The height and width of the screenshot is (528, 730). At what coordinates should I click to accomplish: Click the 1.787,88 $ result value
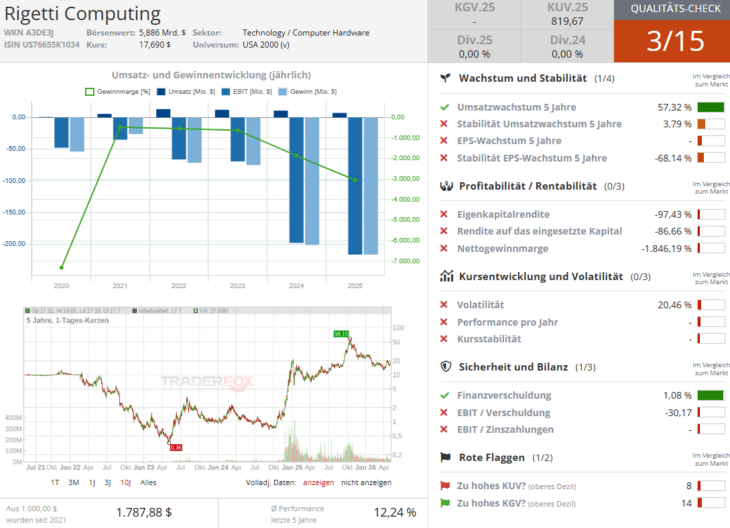144,513
